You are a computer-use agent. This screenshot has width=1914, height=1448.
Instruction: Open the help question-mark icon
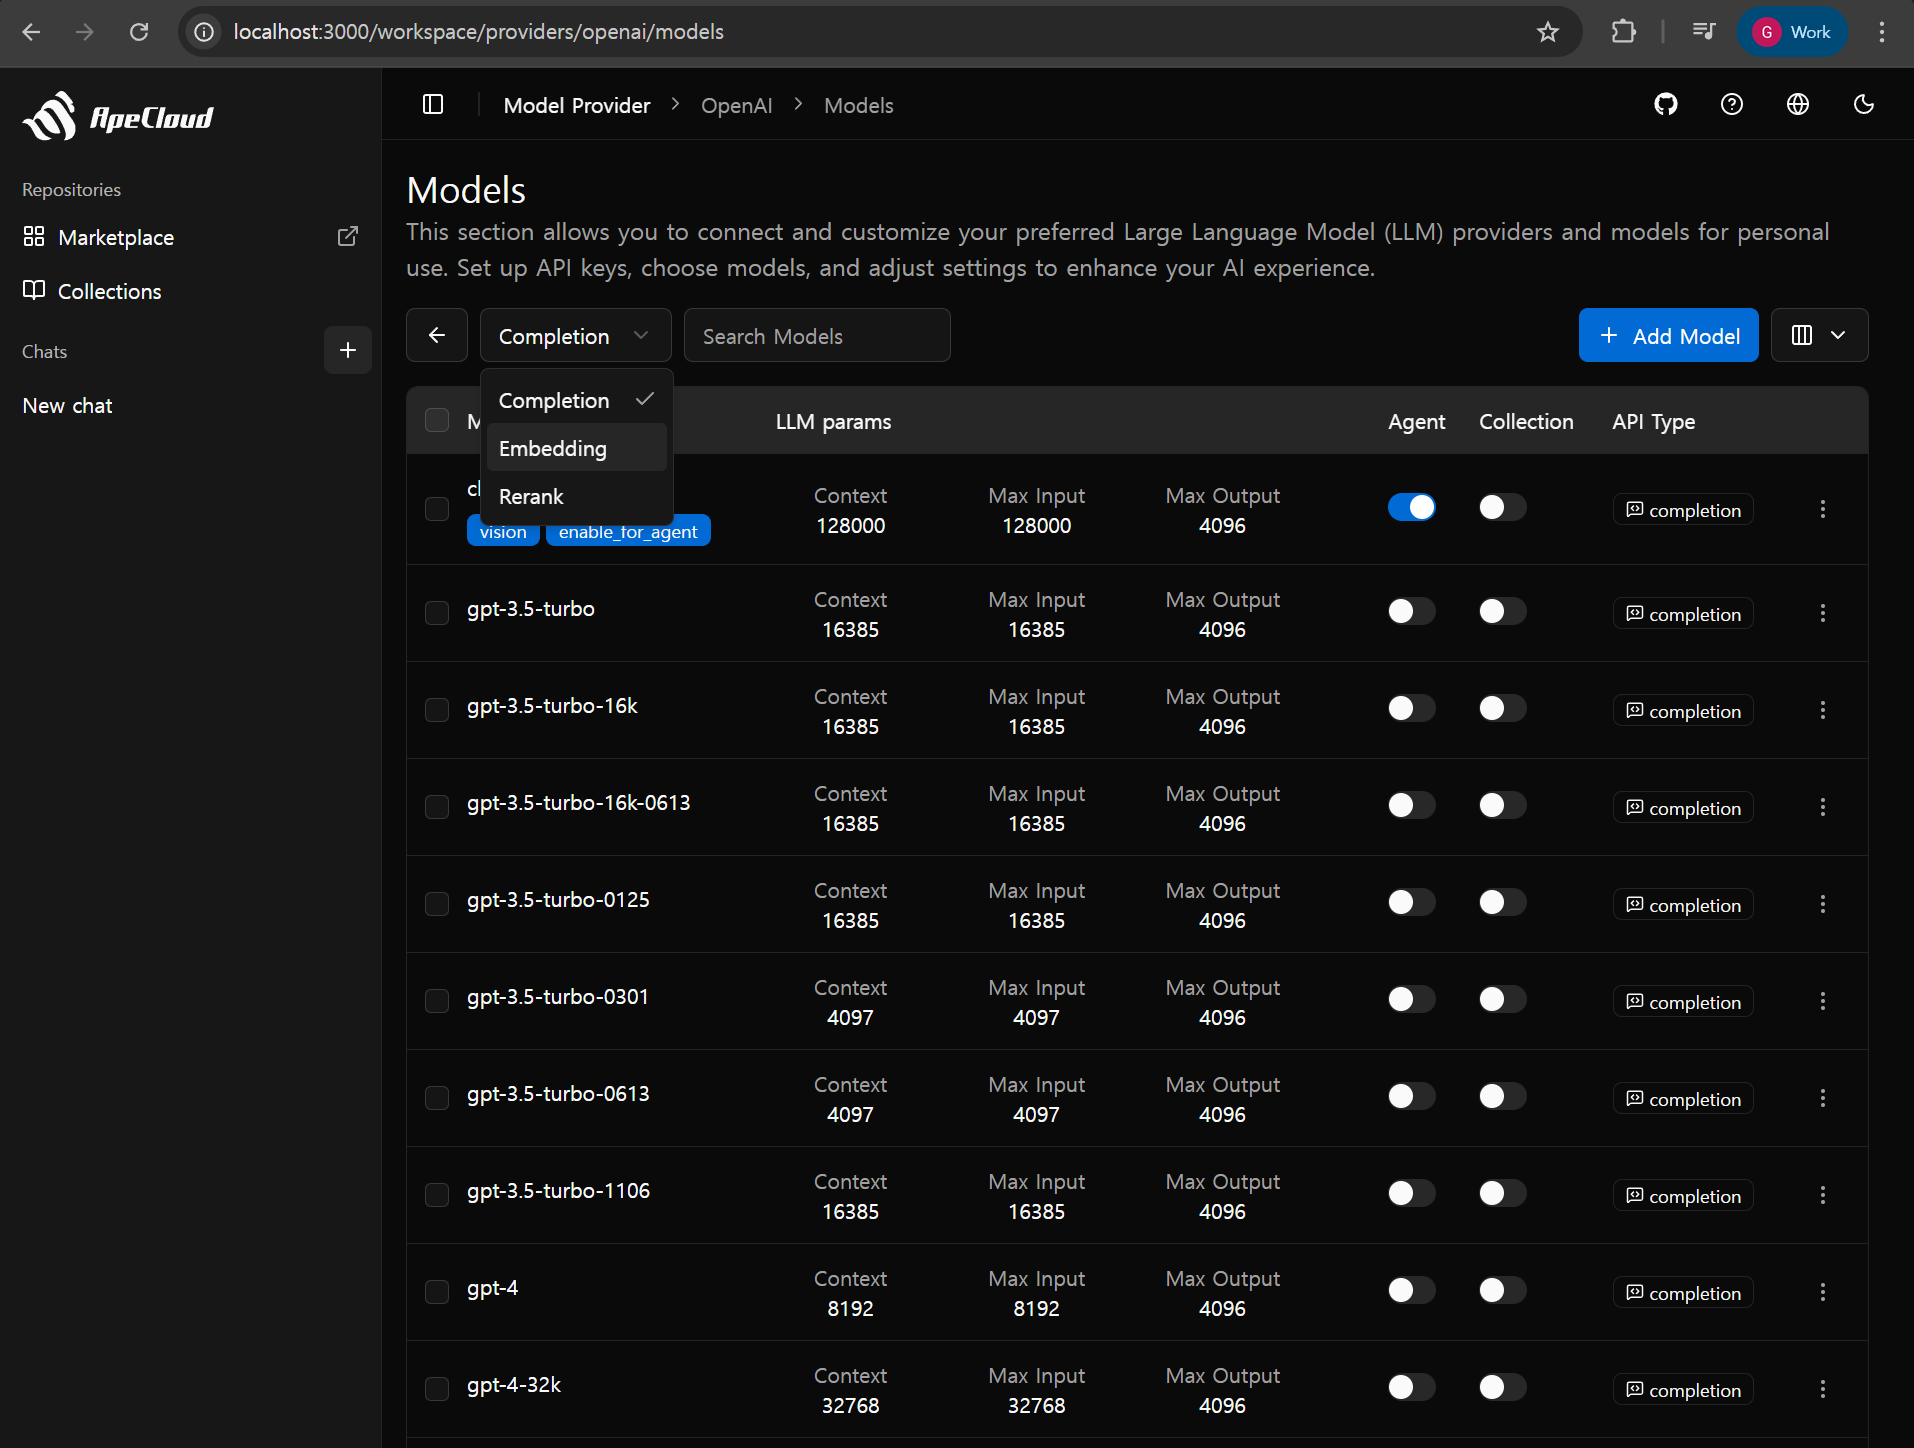(1731, 104)
